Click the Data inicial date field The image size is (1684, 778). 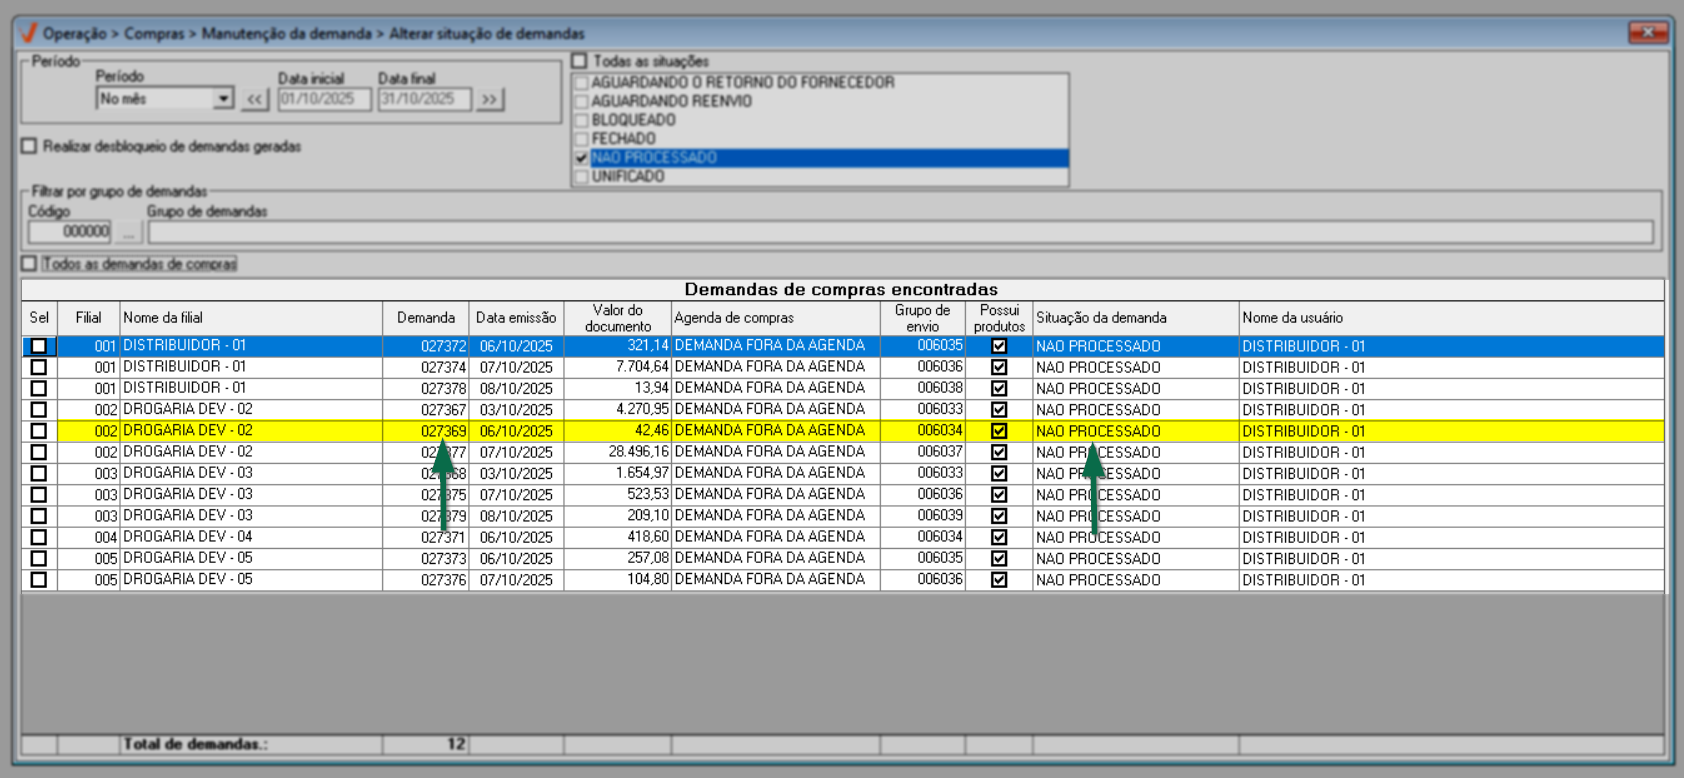(324, 99)
